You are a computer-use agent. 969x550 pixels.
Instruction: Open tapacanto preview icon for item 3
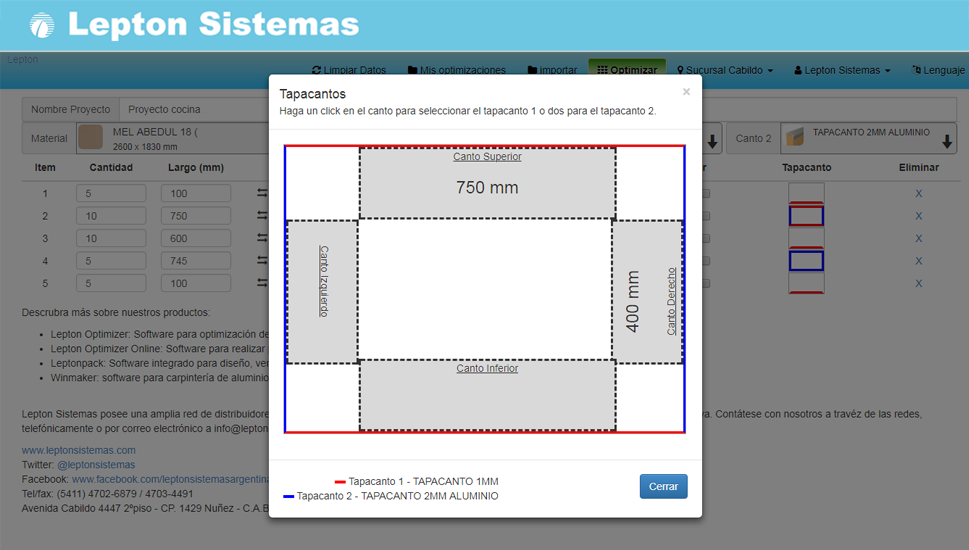pos(806,239)
